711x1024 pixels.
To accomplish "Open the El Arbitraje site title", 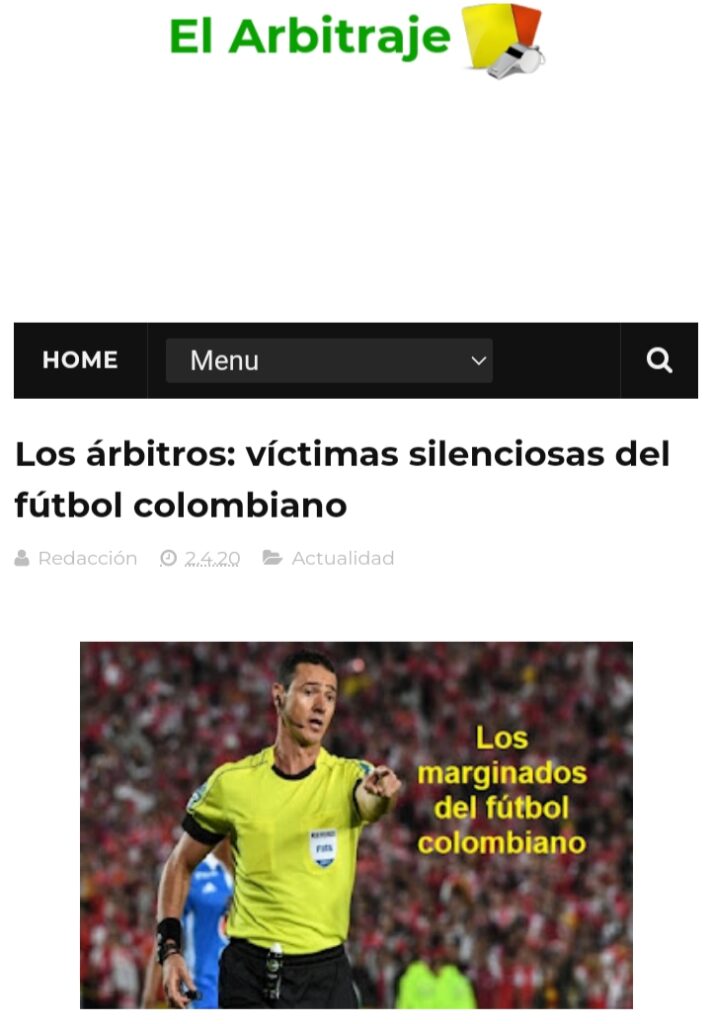I will tap(309, 36).
